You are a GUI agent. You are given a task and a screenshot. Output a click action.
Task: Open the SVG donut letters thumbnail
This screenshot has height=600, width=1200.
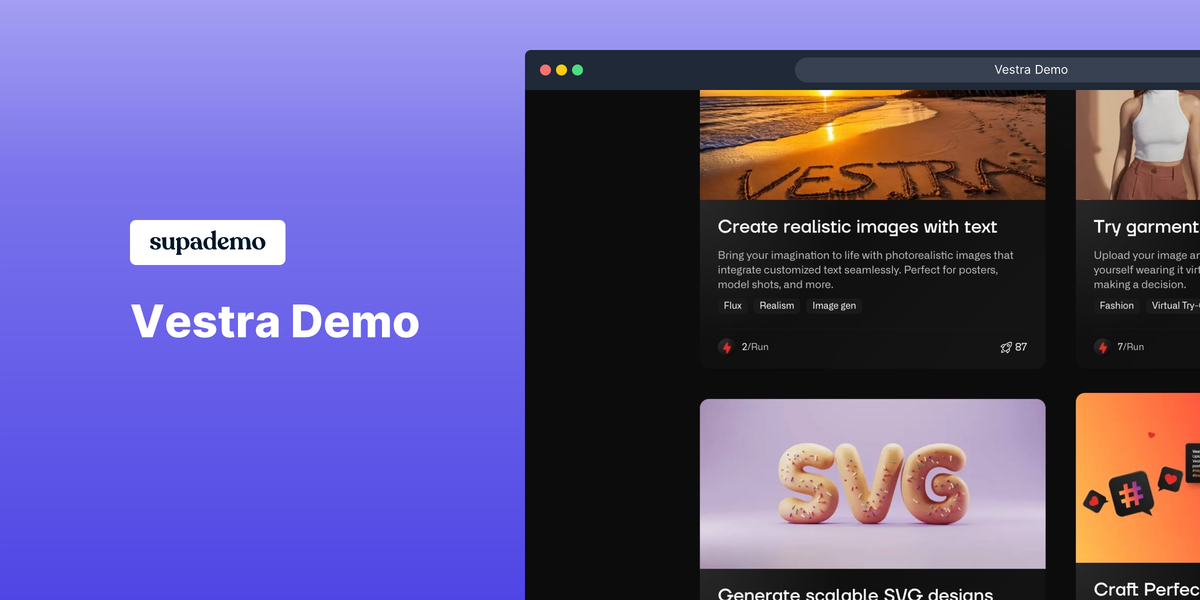872,483
